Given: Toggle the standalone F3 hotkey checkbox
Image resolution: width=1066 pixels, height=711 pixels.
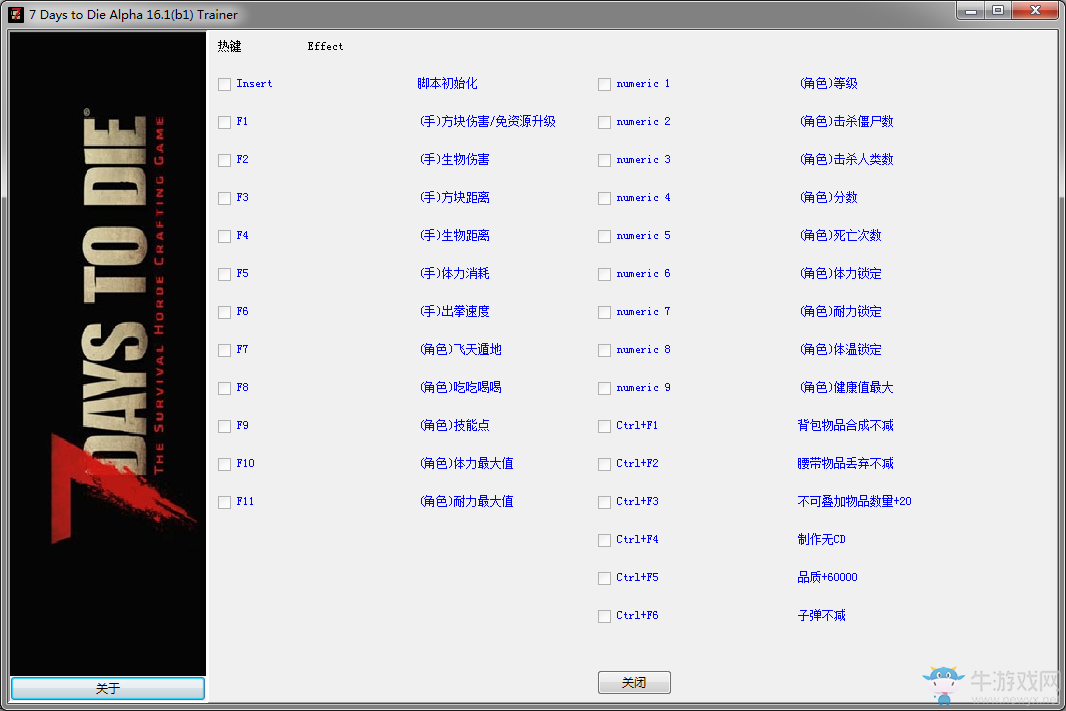Looking at the screenshot, I should (x=224, y=198).
